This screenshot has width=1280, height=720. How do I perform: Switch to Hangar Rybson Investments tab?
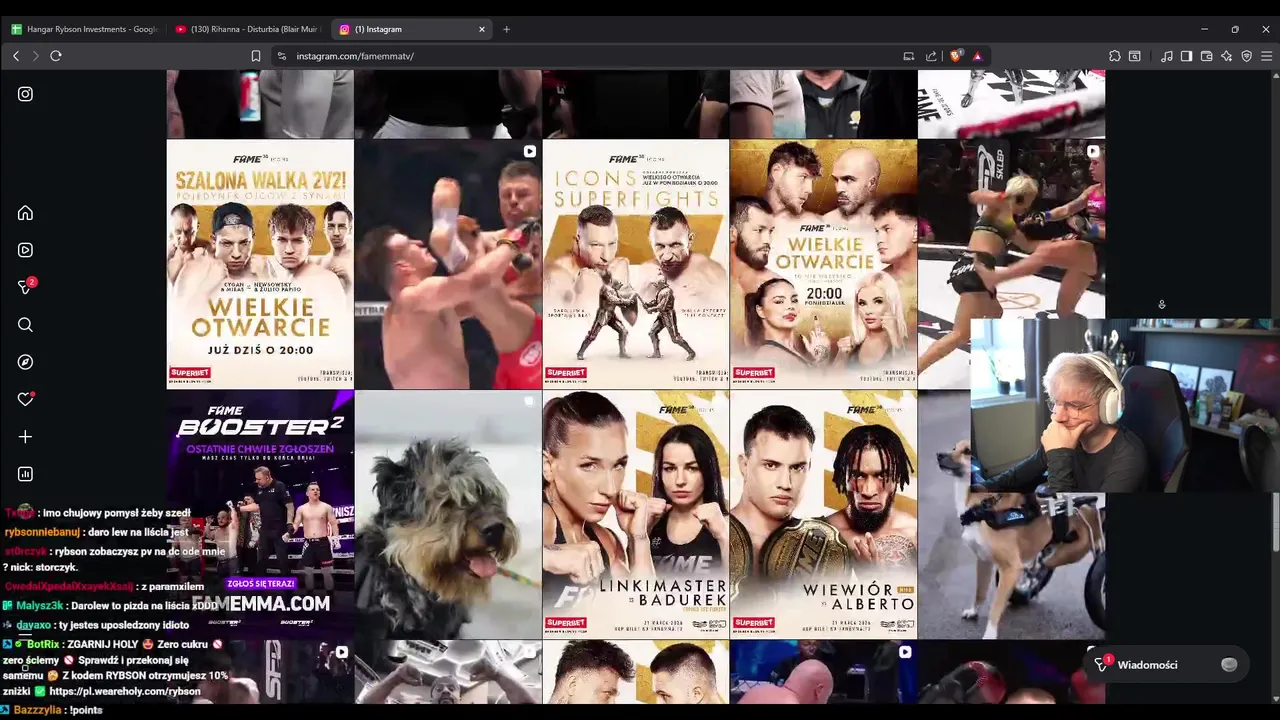(x=84, y=29)
